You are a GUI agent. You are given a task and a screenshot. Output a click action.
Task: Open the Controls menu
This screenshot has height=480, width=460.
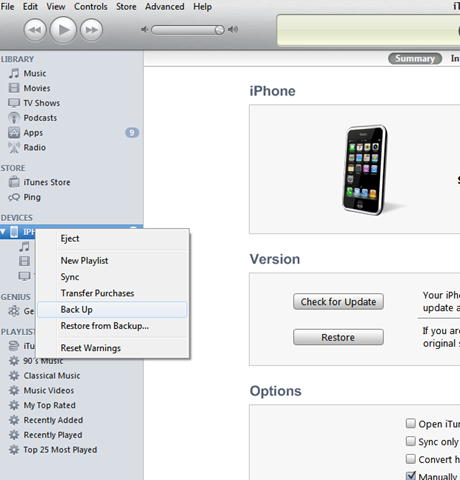(x=91, y=7)
